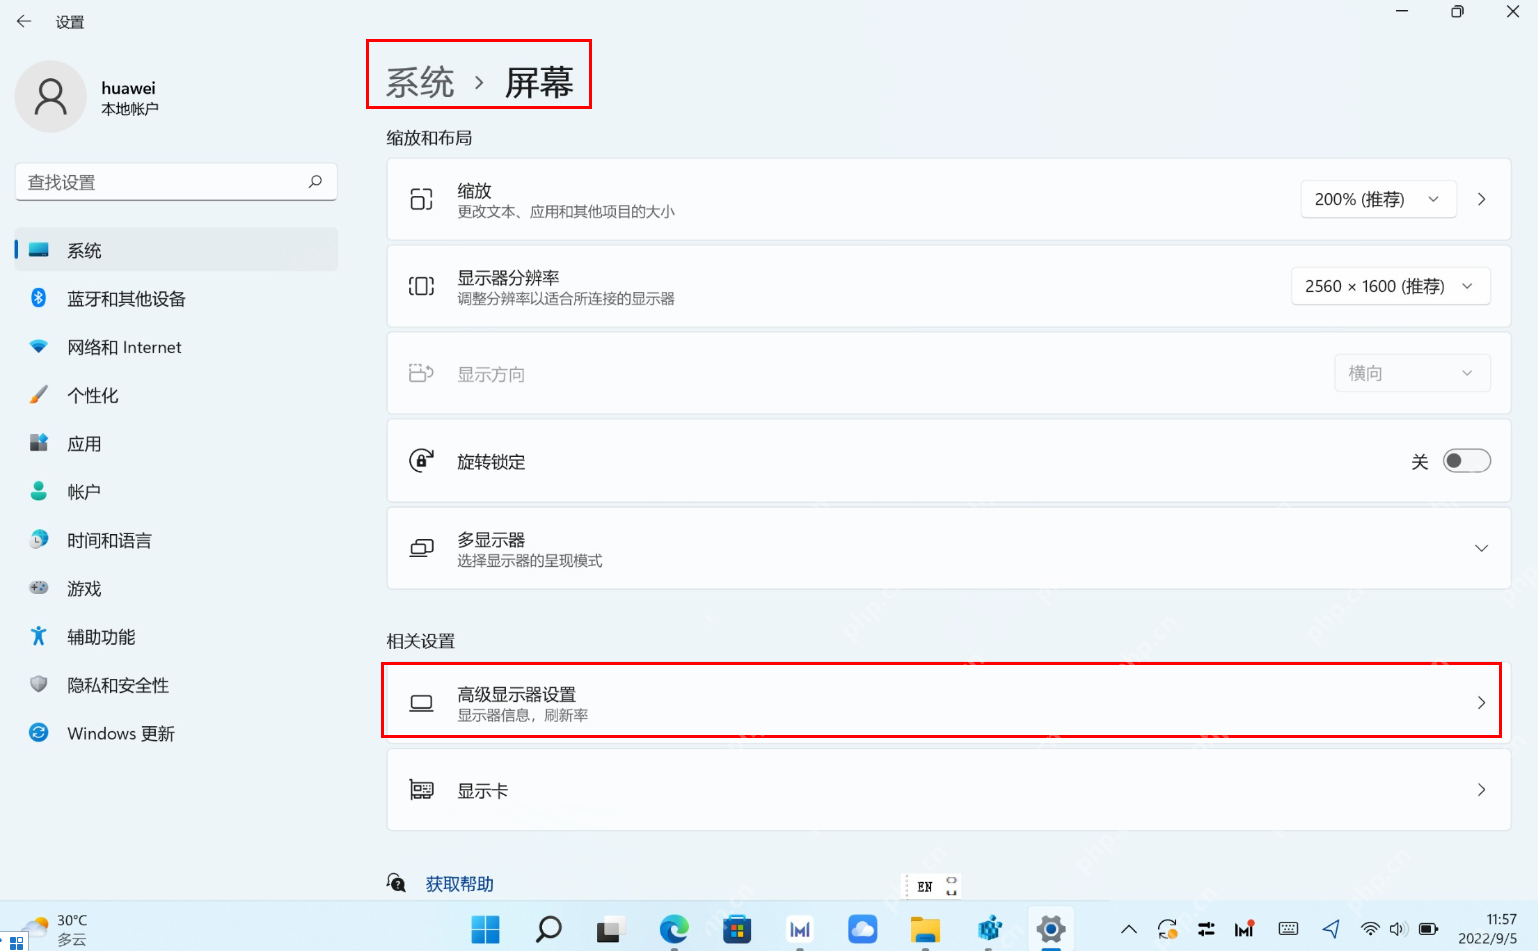Click the Personalization paintbrush icon
Viewport: 1538px width, 951px height.
pyautogui.click(x=39, y=395)
